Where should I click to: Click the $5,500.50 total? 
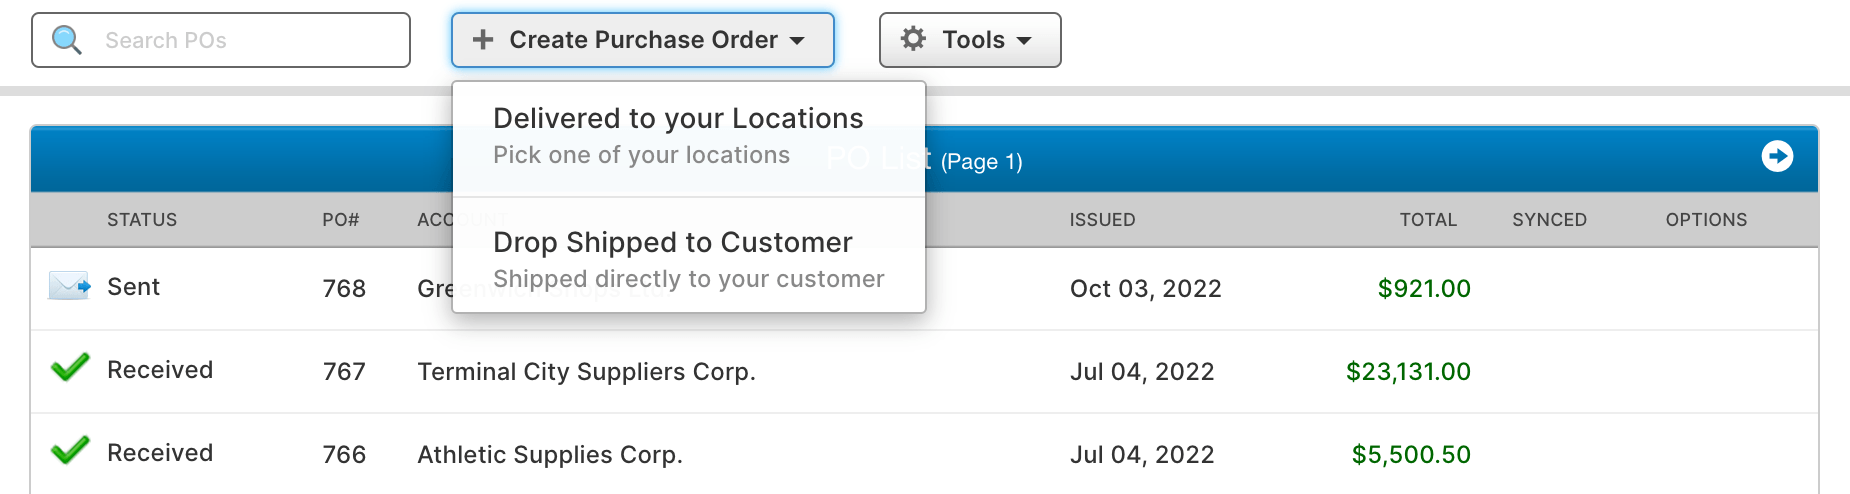point(1411,455)
